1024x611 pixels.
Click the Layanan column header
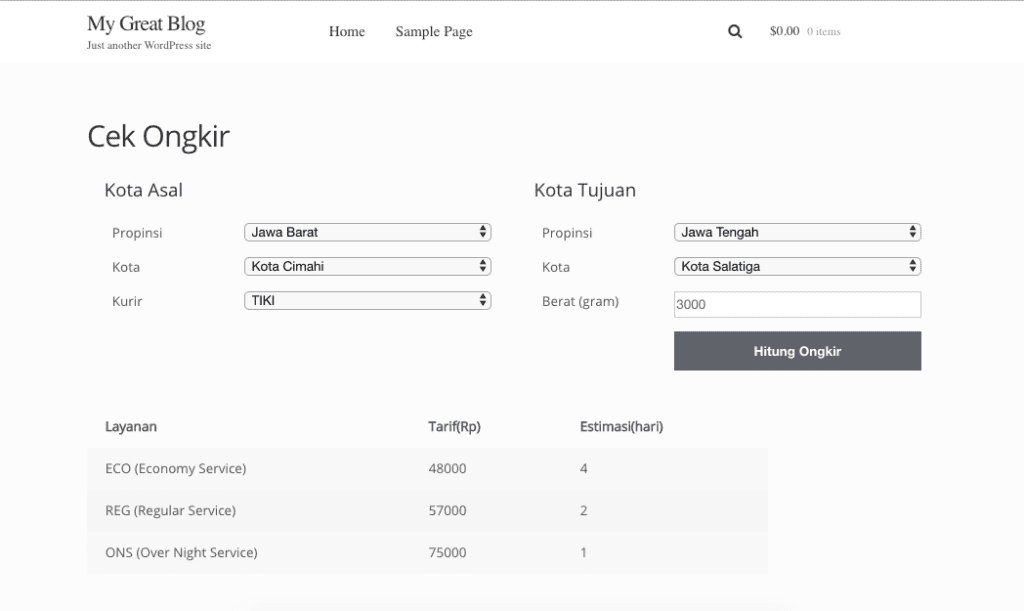point(131,426)
